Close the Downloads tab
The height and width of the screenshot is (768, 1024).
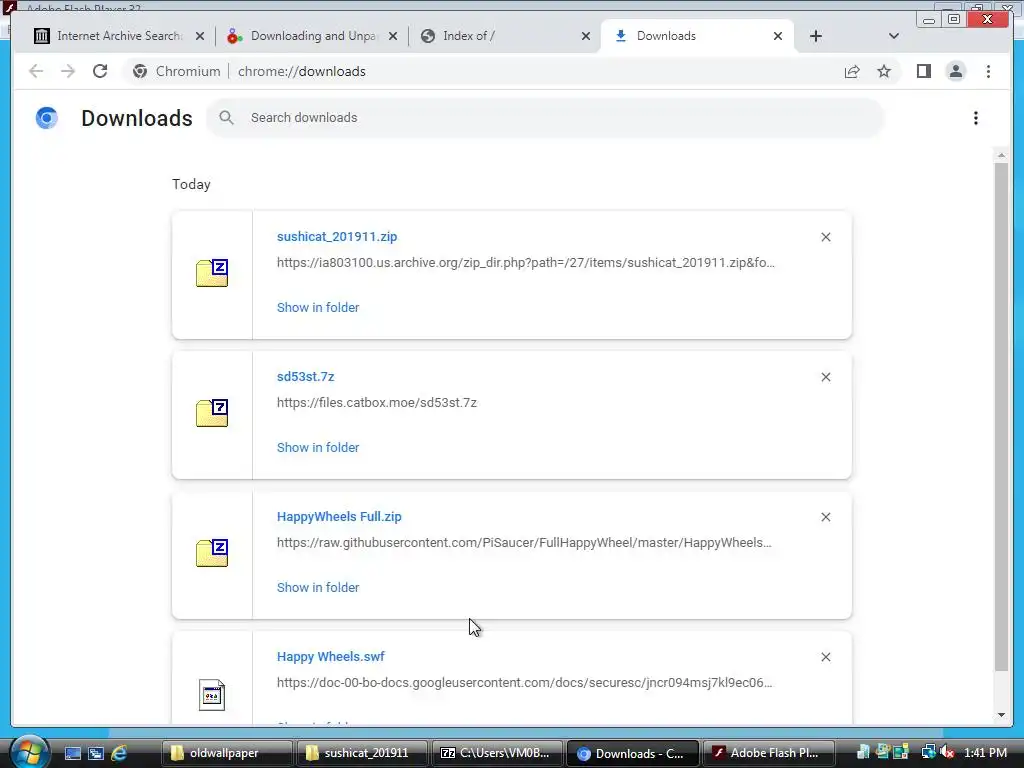pos(778,36)
